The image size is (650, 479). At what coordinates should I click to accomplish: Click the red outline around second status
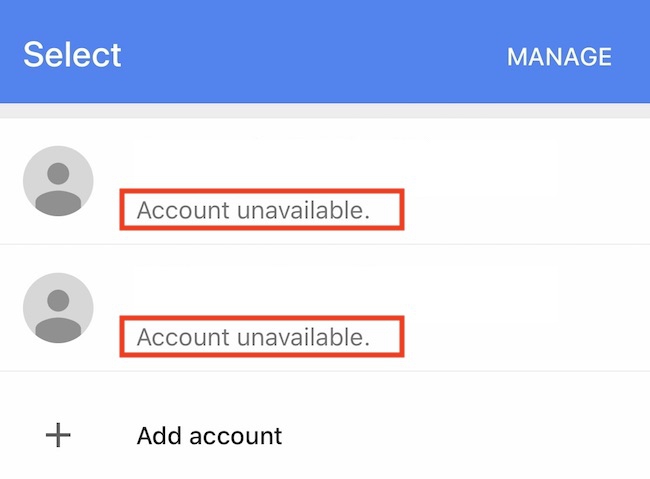[262, 317]
